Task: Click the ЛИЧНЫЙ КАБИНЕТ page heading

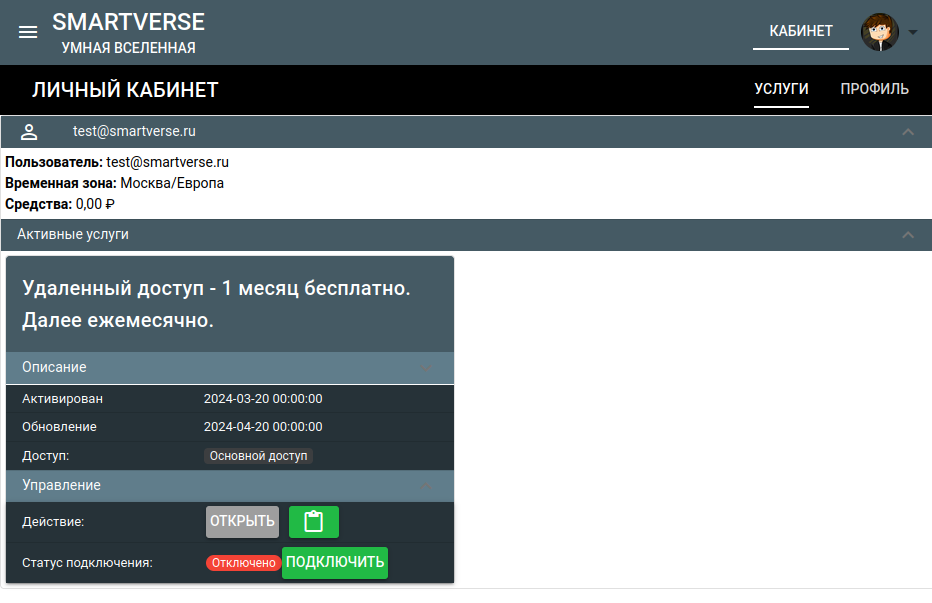Action: (125, 90)
